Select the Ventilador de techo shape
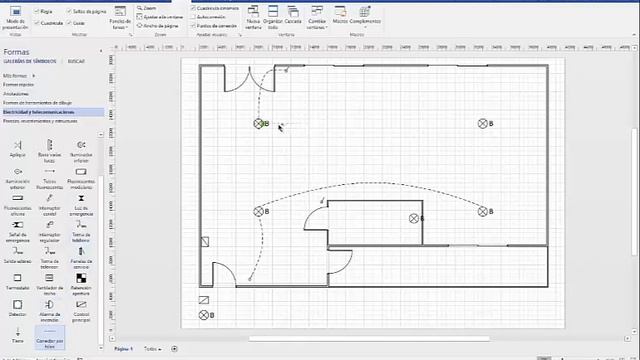This screenshot has height=360, width=640. click(49, 284)
